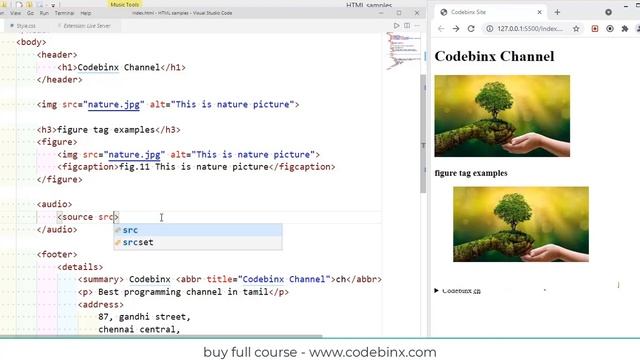Click the <footer> tag line

[57, 254]
